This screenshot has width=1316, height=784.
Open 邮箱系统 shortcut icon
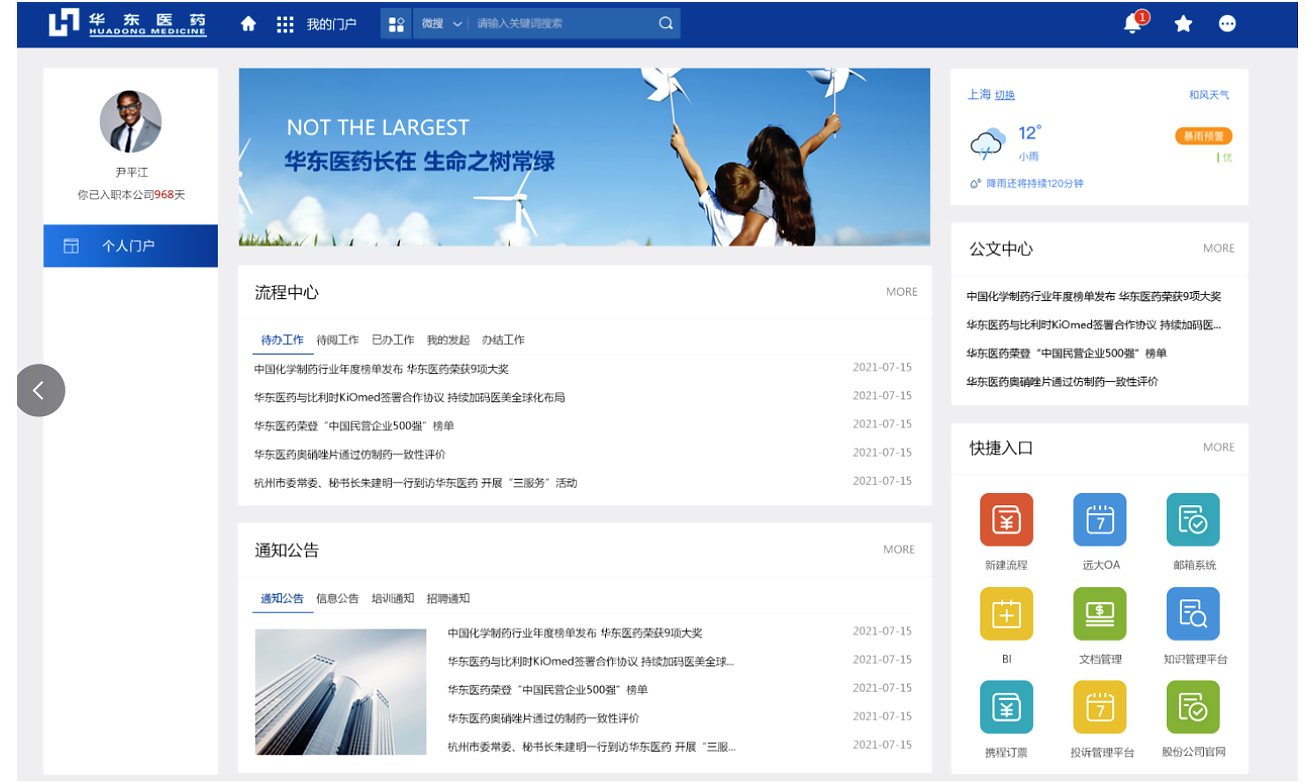click(1193, 519)
